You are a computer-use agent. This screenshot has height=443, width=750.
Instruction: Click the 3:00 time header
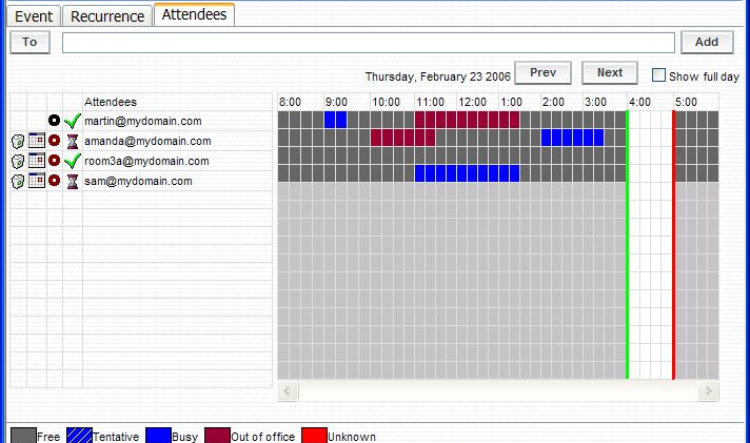click(x=596, y=102)
